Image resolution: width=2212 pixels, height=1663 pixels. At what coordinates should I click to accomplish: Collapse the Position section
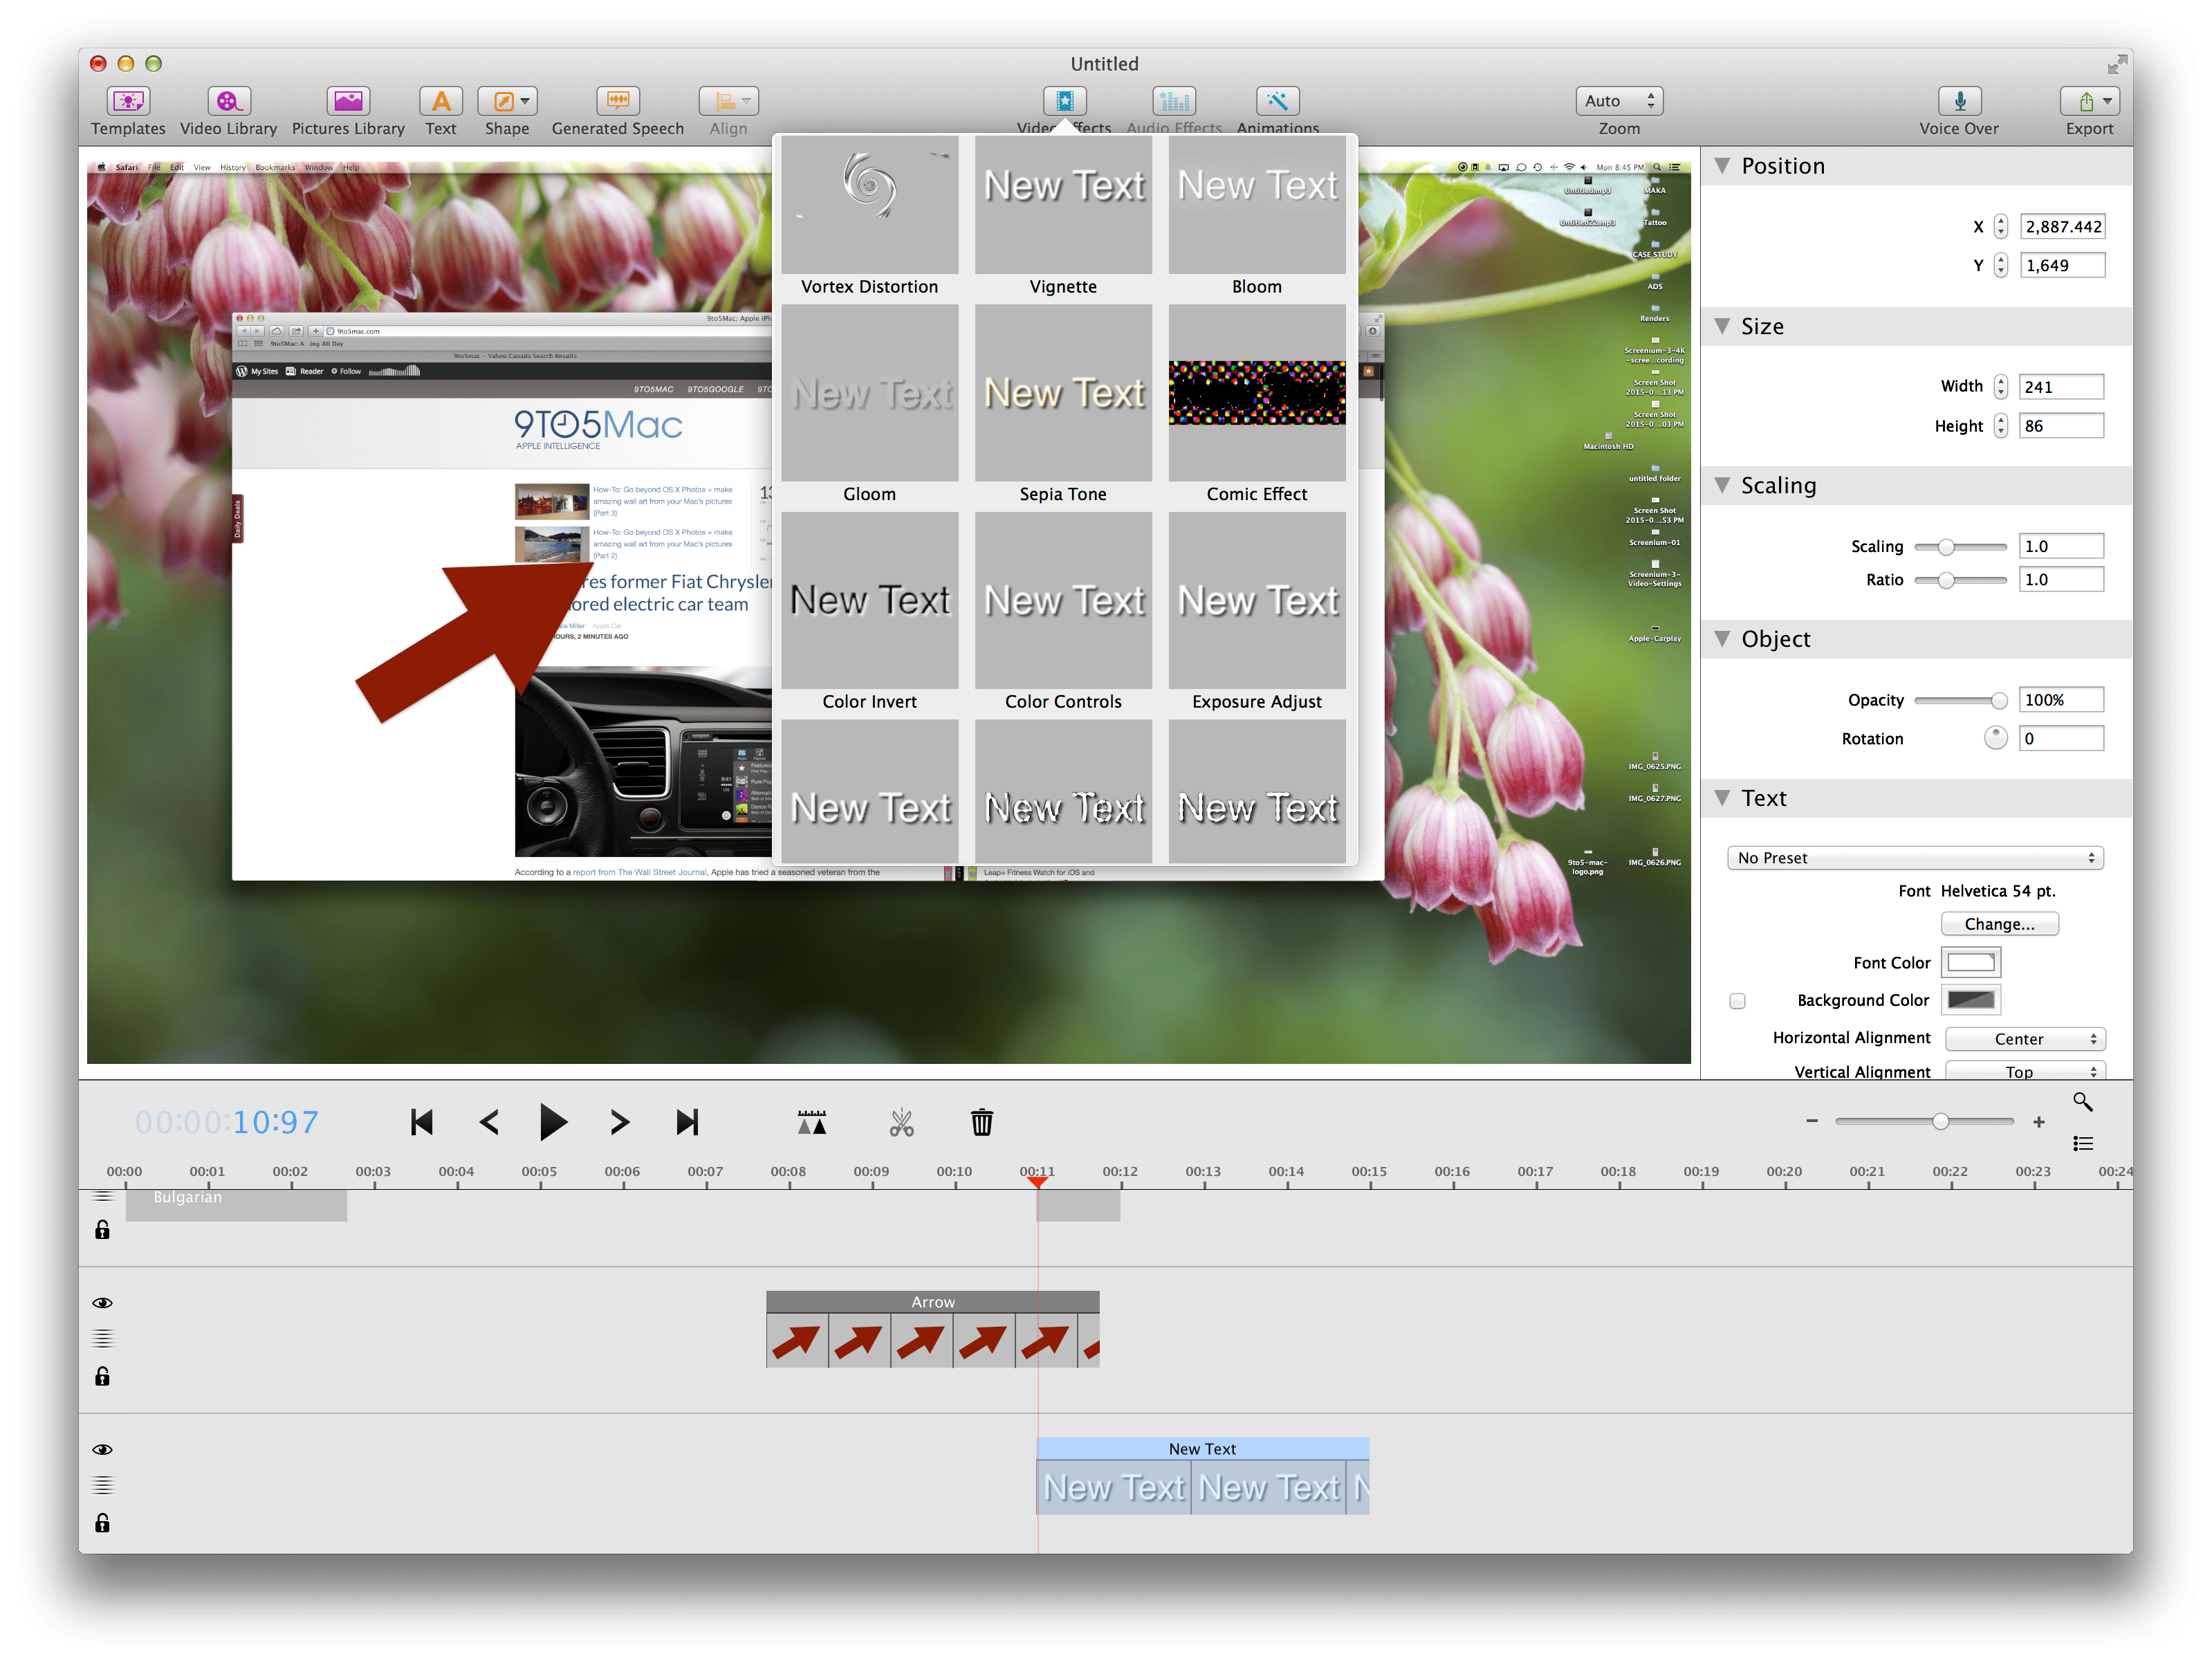point(1722,166)
